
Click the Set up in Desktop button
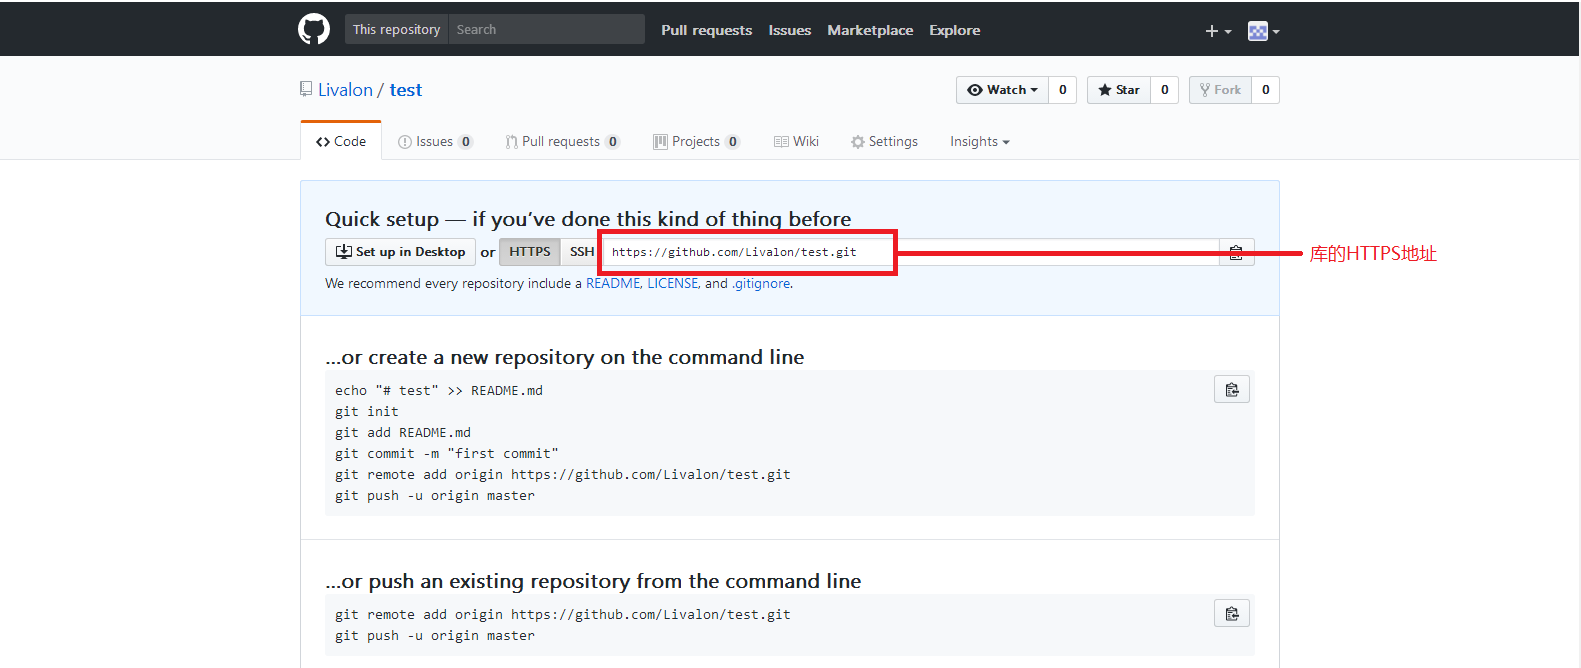pyautogui.click(x=400, y=252)
